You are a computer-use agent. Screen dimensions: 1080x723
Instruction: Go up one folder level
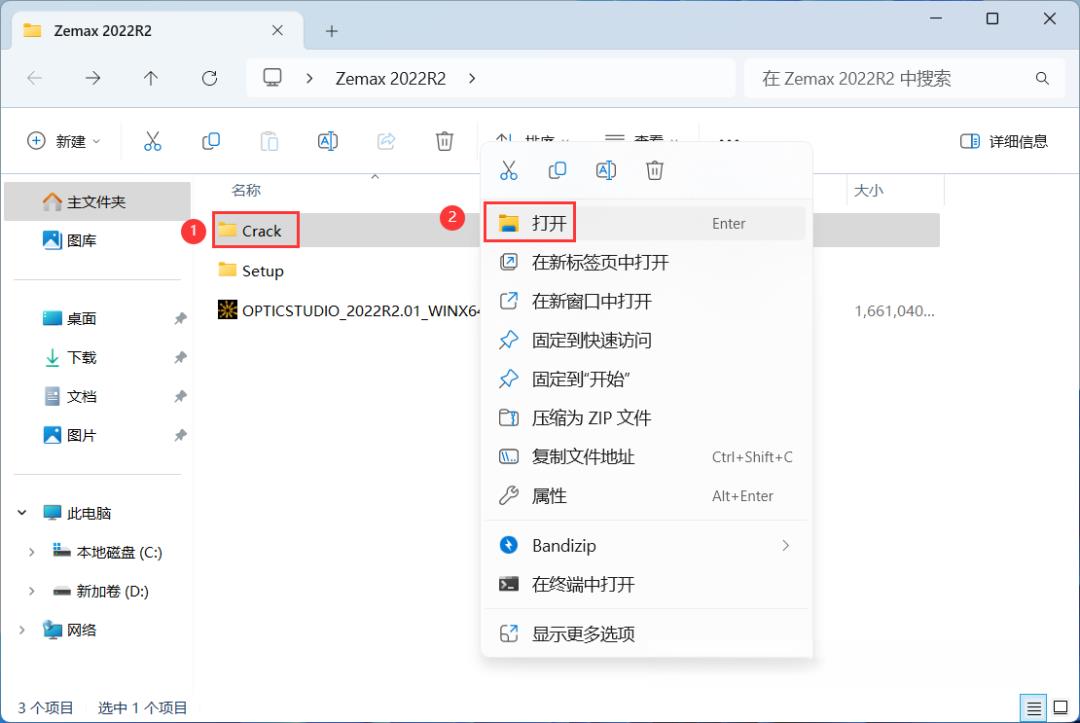(151, 78)
